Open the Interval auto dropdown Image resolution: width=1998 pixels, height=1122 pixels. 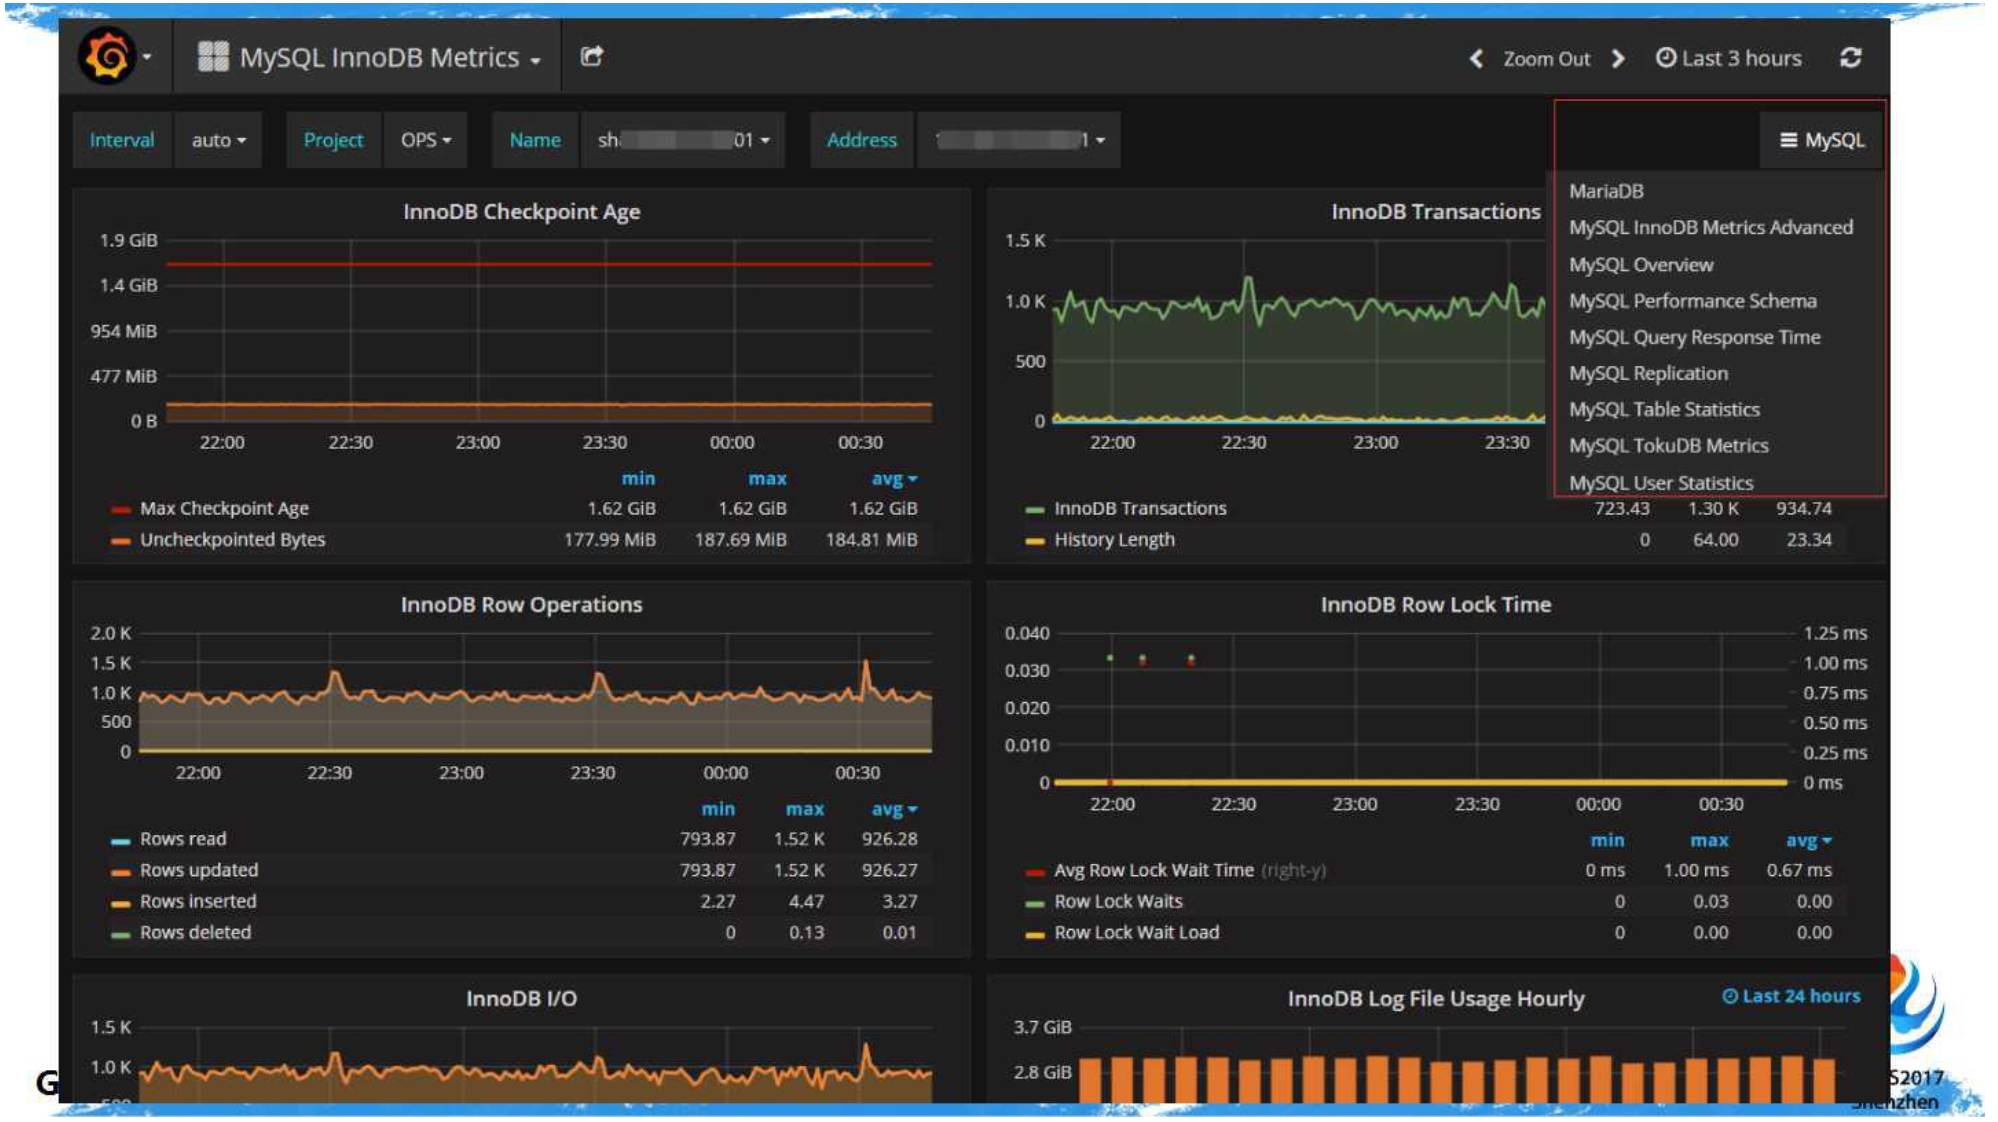tap(218, 140)
